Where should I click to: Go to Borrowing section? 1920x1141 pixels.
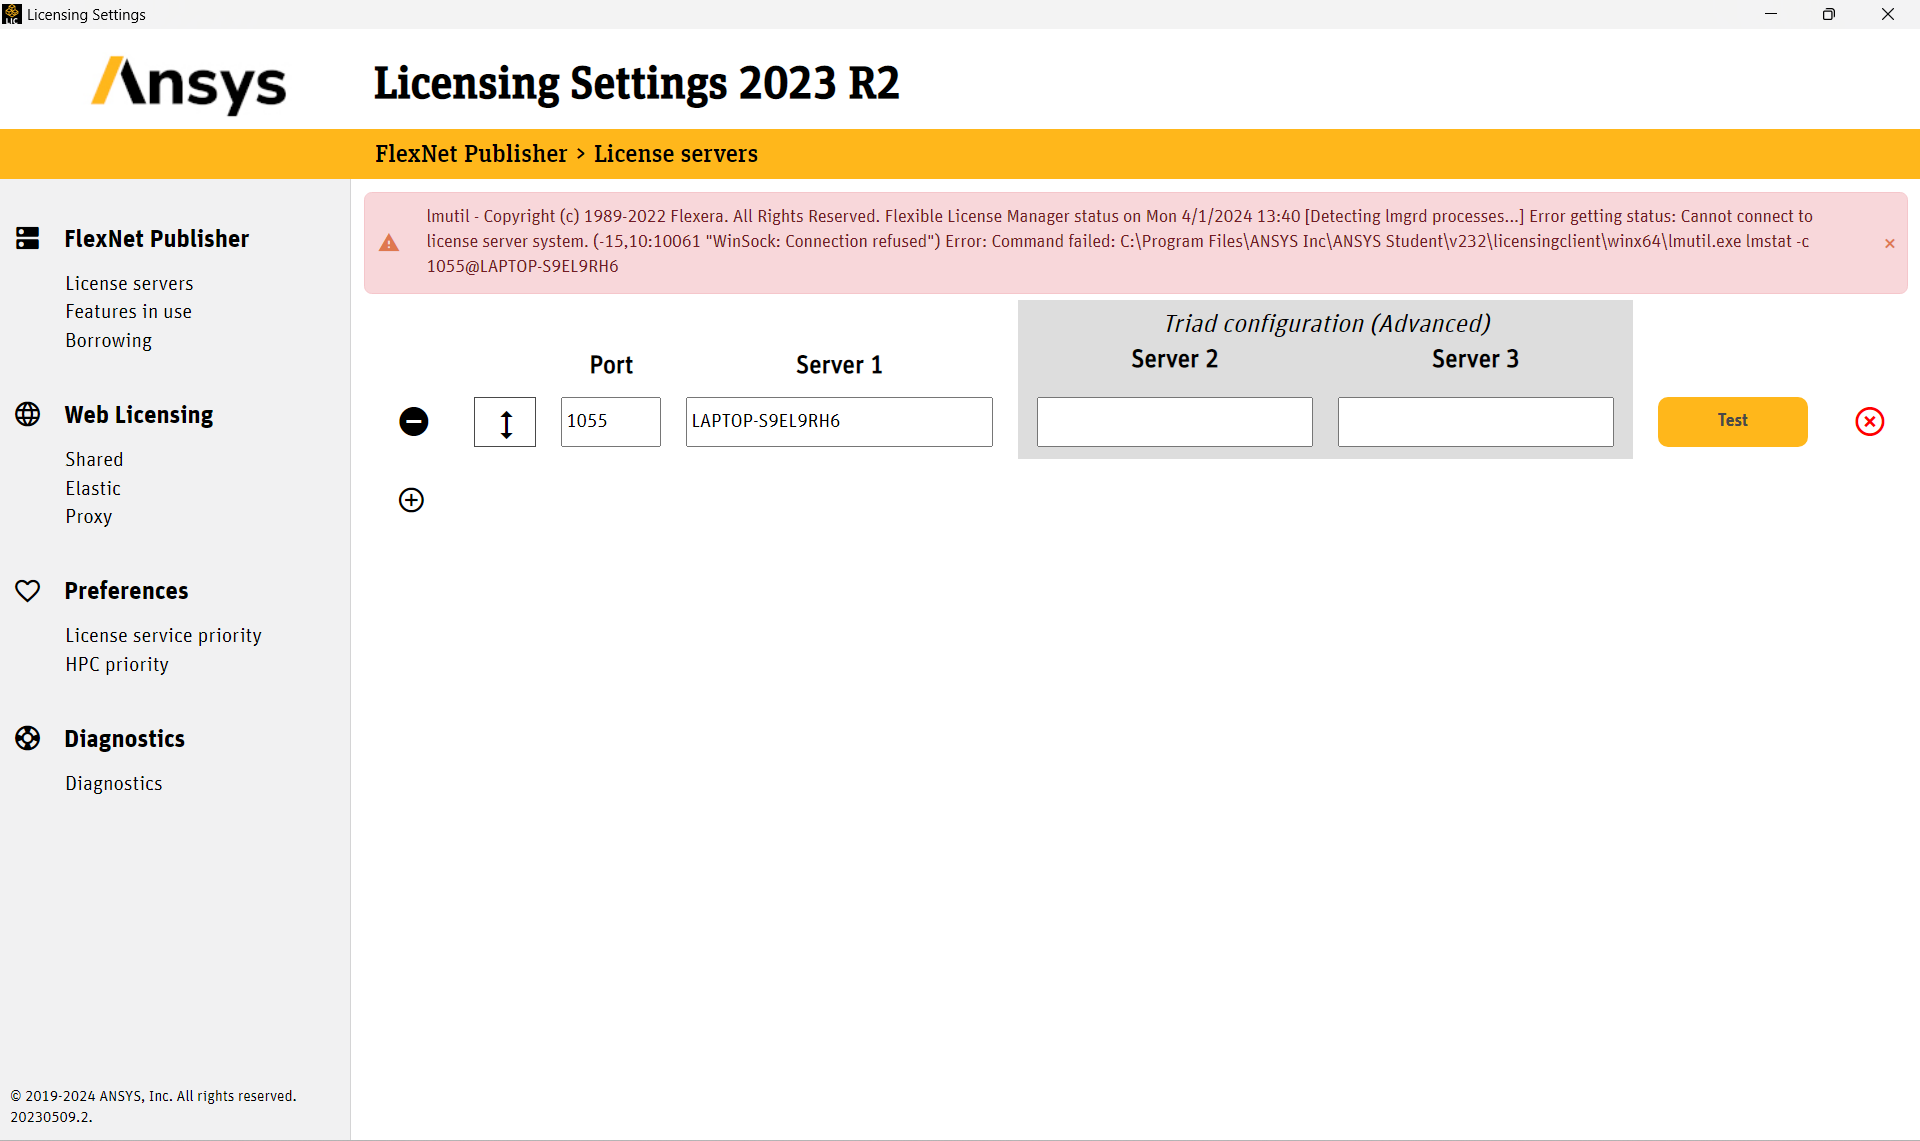click(108, 340)
